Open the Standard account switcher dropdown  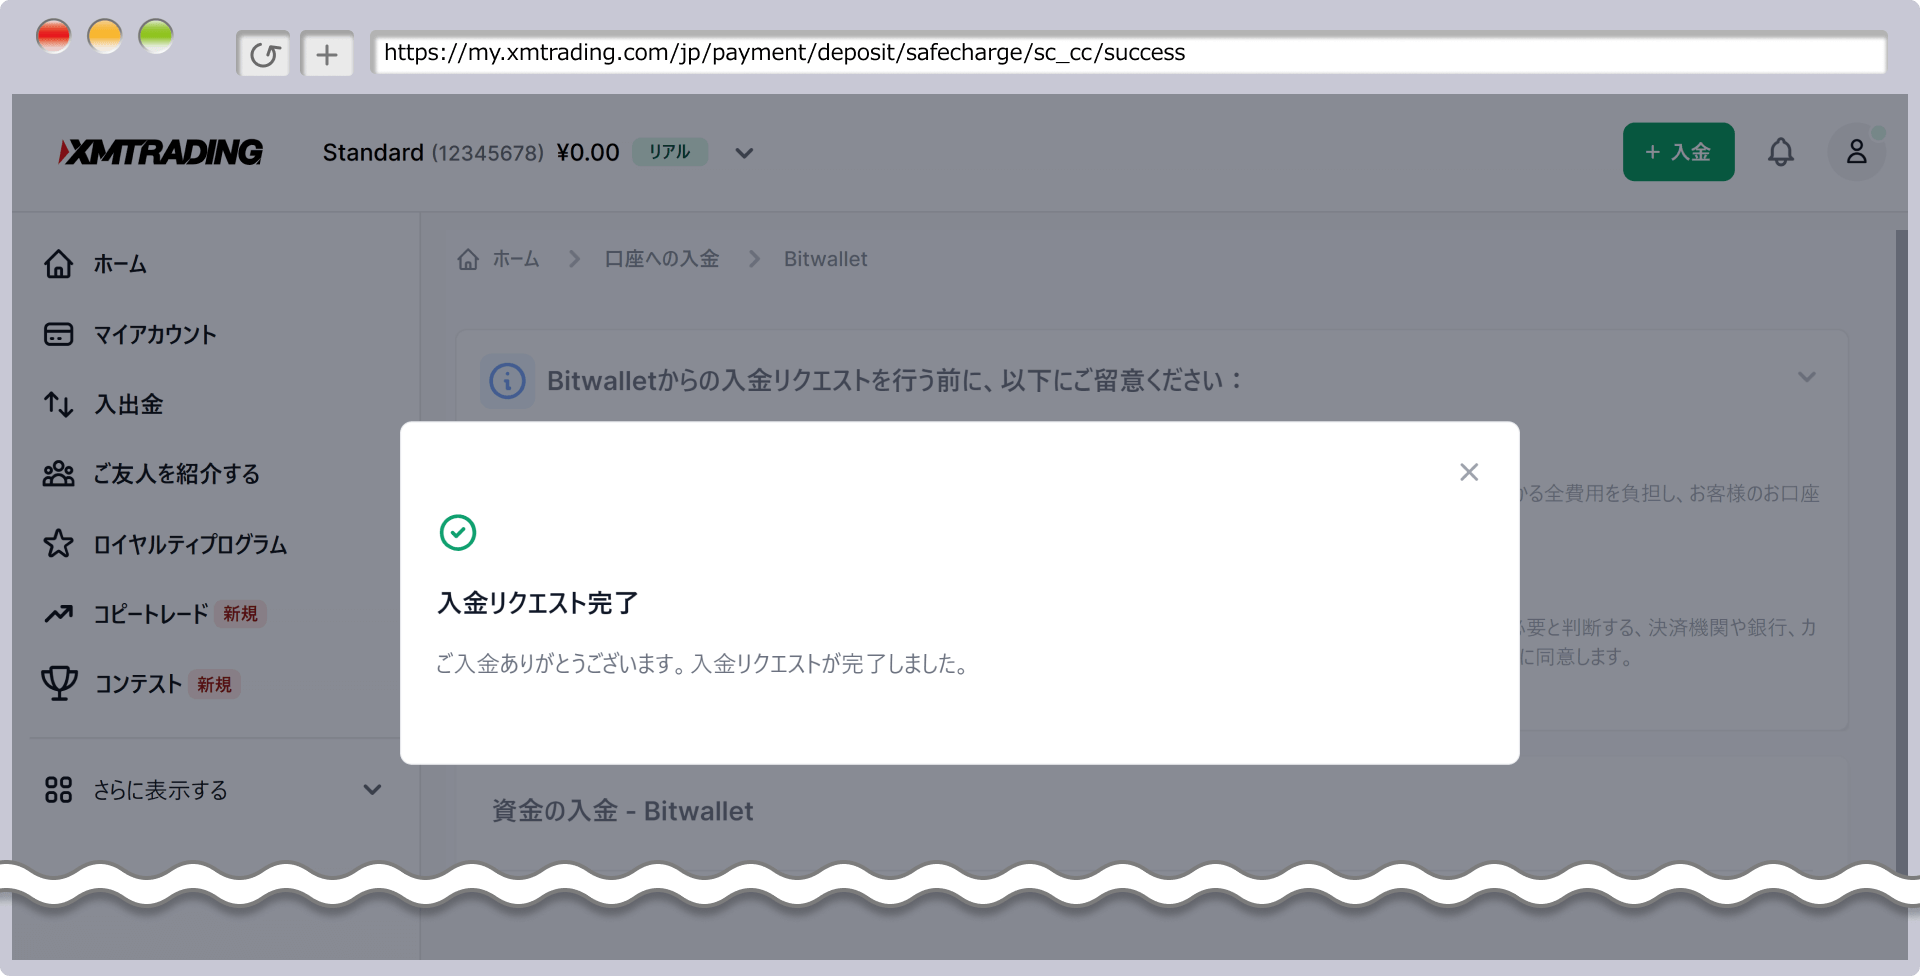point(743,153)
